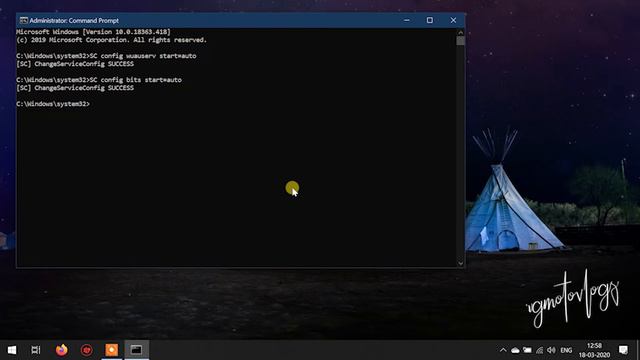Screen dimensions: 640x360
Task: Click the last 'C:\Windows\system32>' prompt line
Action: pyautogui.click(x=53, y=104)
